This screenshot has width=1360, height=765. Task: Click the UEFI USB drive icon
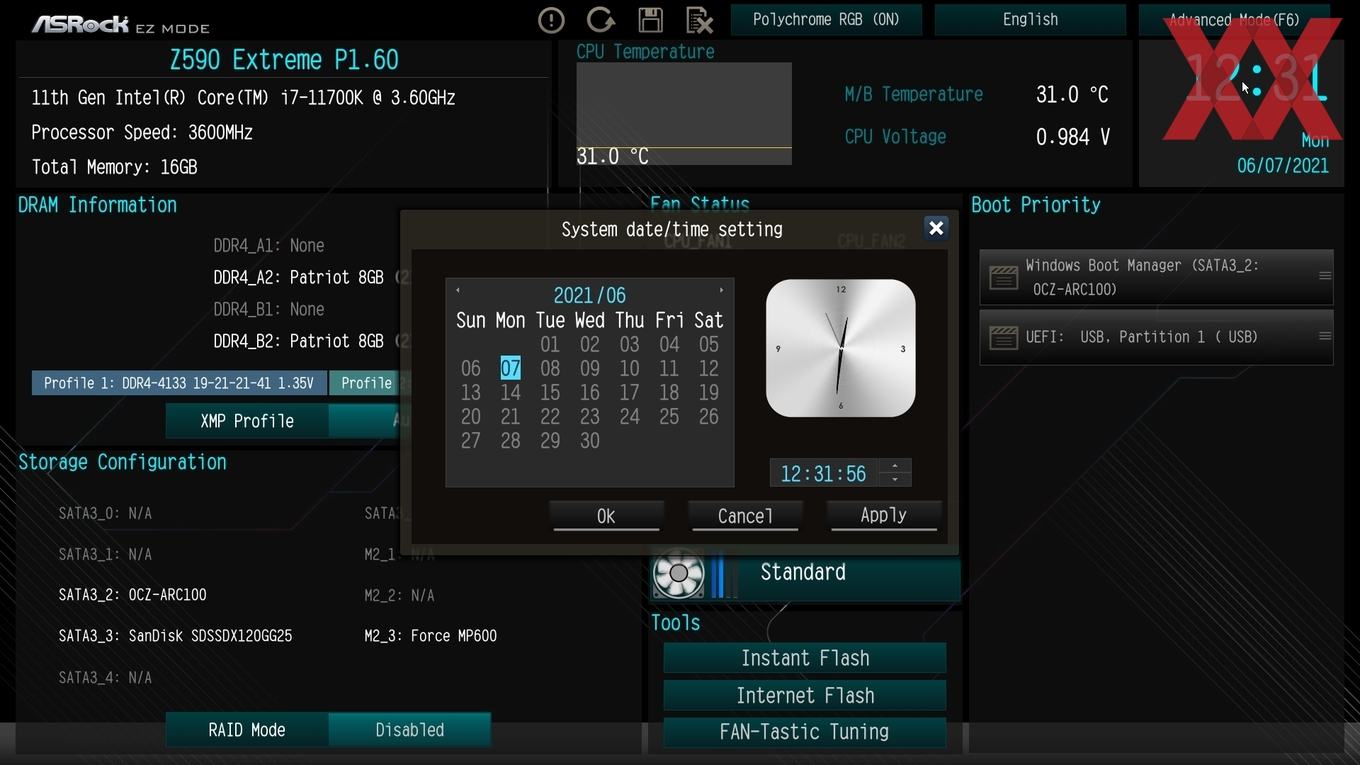coord(1003,337)
